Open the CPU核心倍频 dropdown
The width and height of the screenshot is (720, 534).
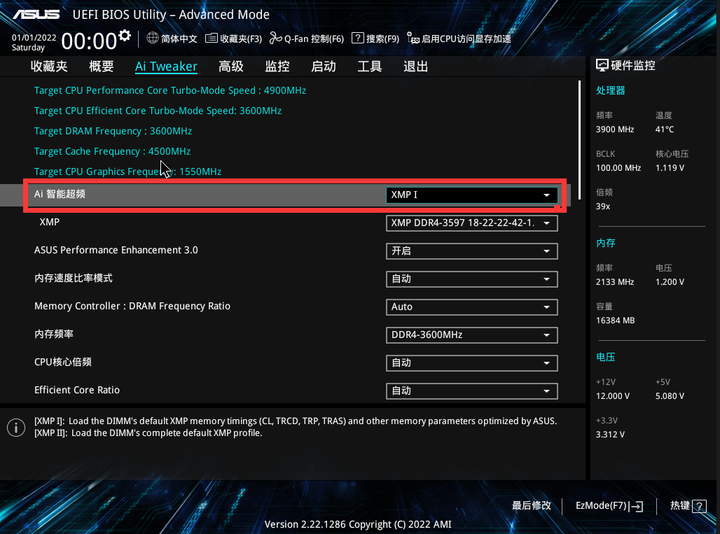click(472, 363)
